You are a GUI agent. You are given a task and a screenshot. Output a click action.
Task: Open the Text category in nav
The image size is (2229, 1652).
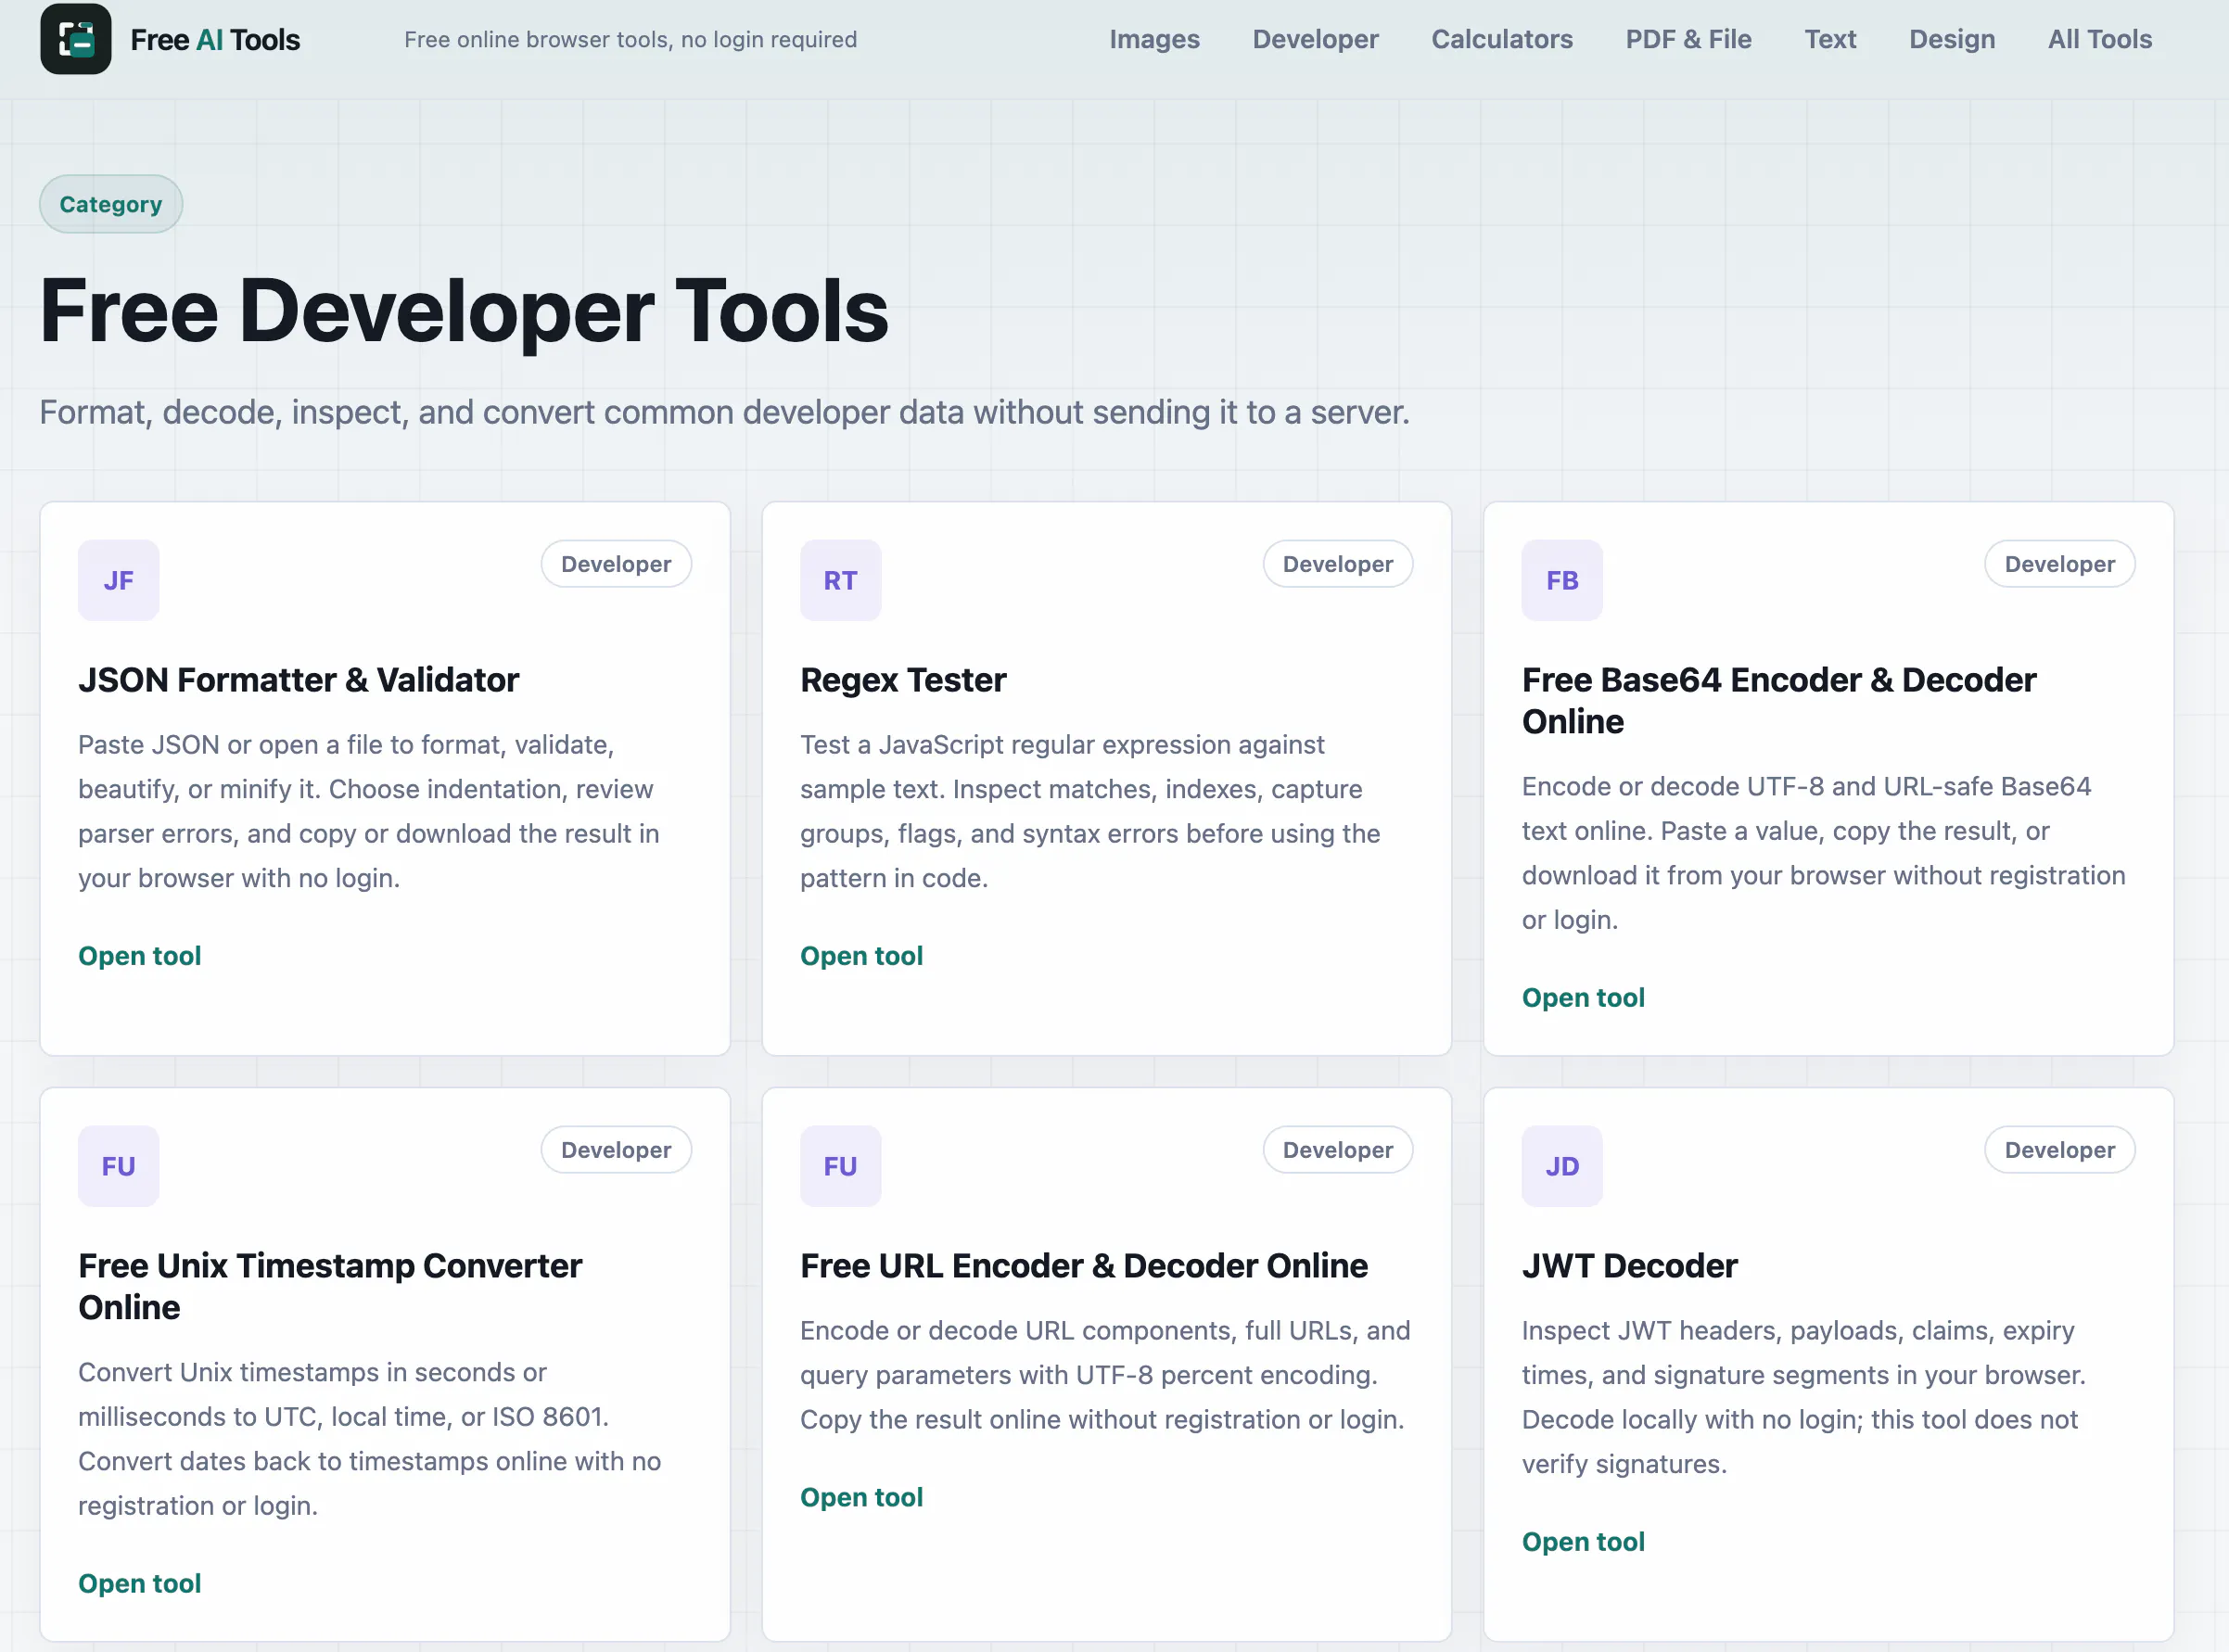pos(1830,39)
